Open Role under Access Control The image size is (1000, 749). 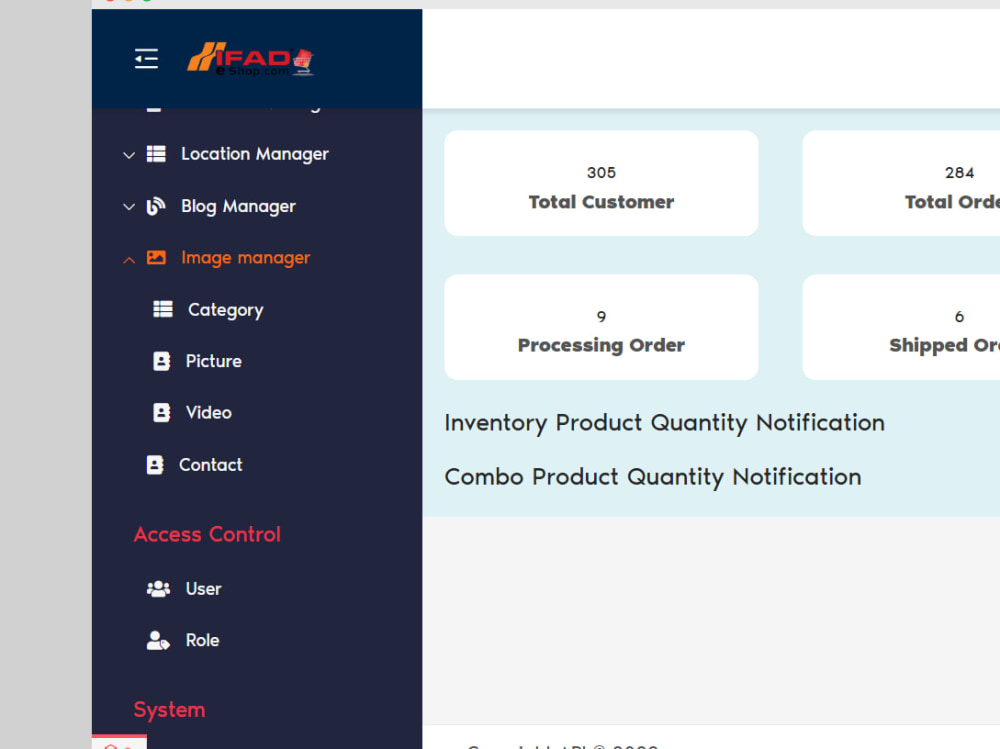tap(202, 640)
